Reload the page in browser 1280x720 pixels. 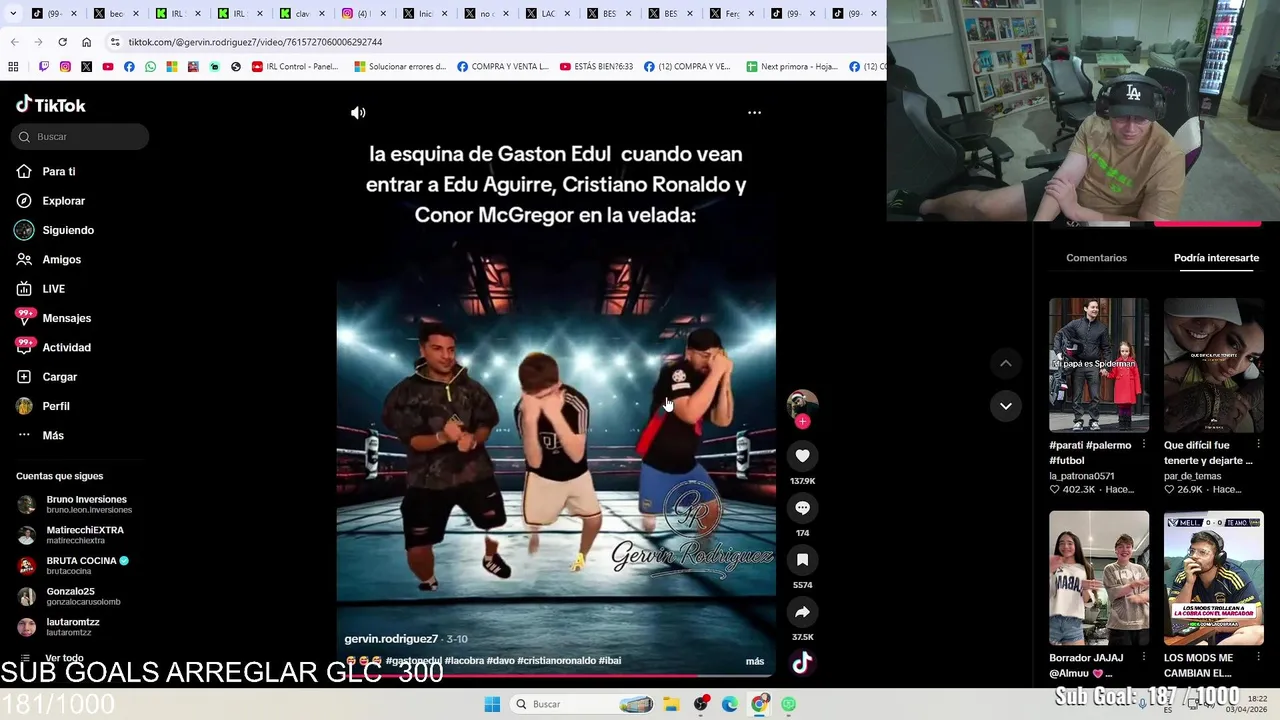tap(62, 42)
